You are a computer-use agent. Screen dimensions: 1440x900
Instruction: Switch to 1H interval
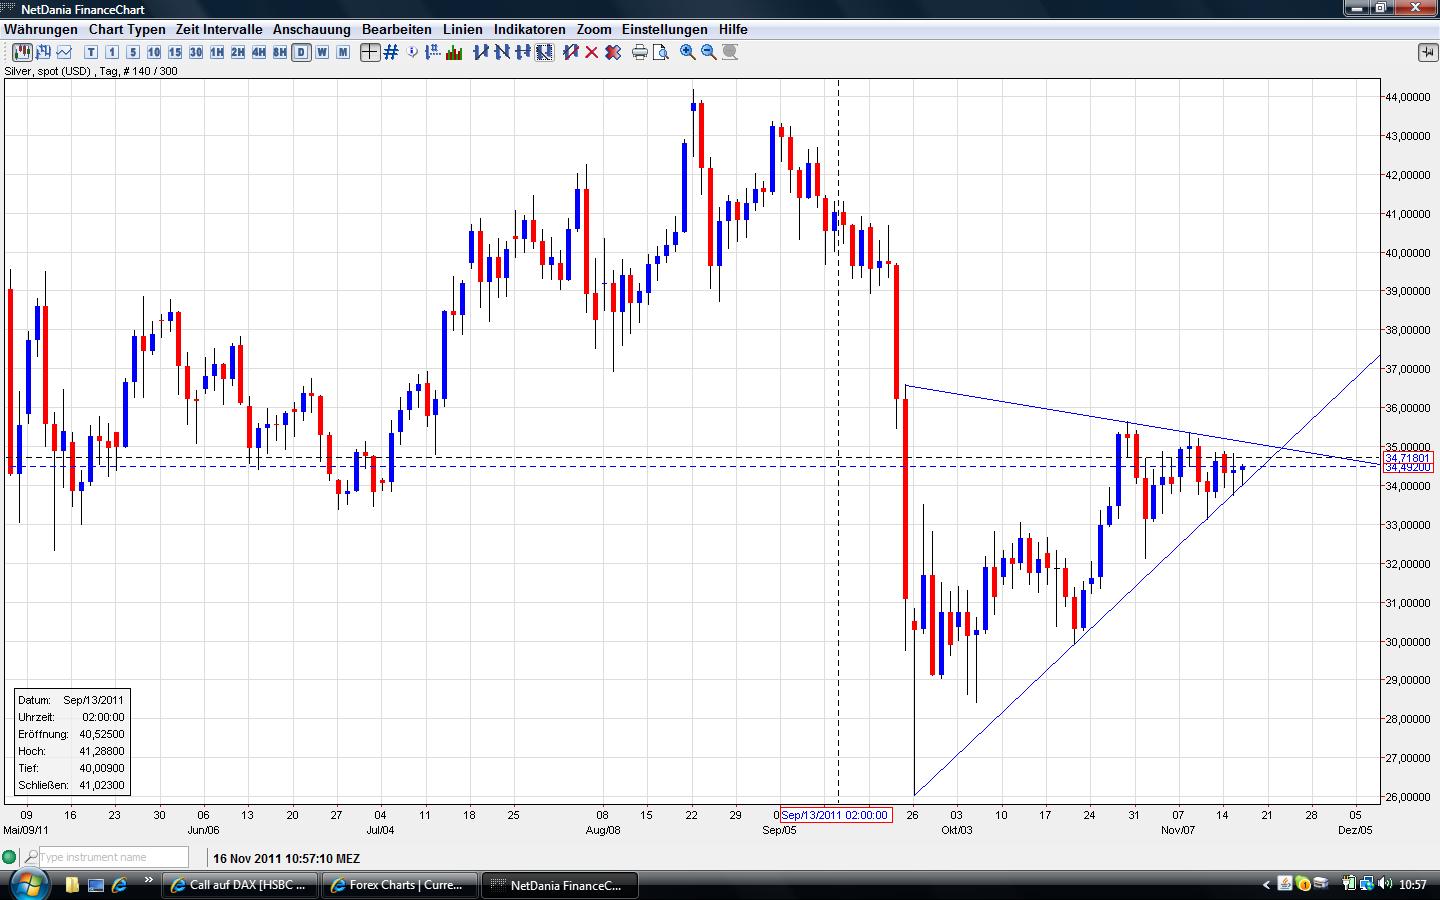[x=217, y=52]
